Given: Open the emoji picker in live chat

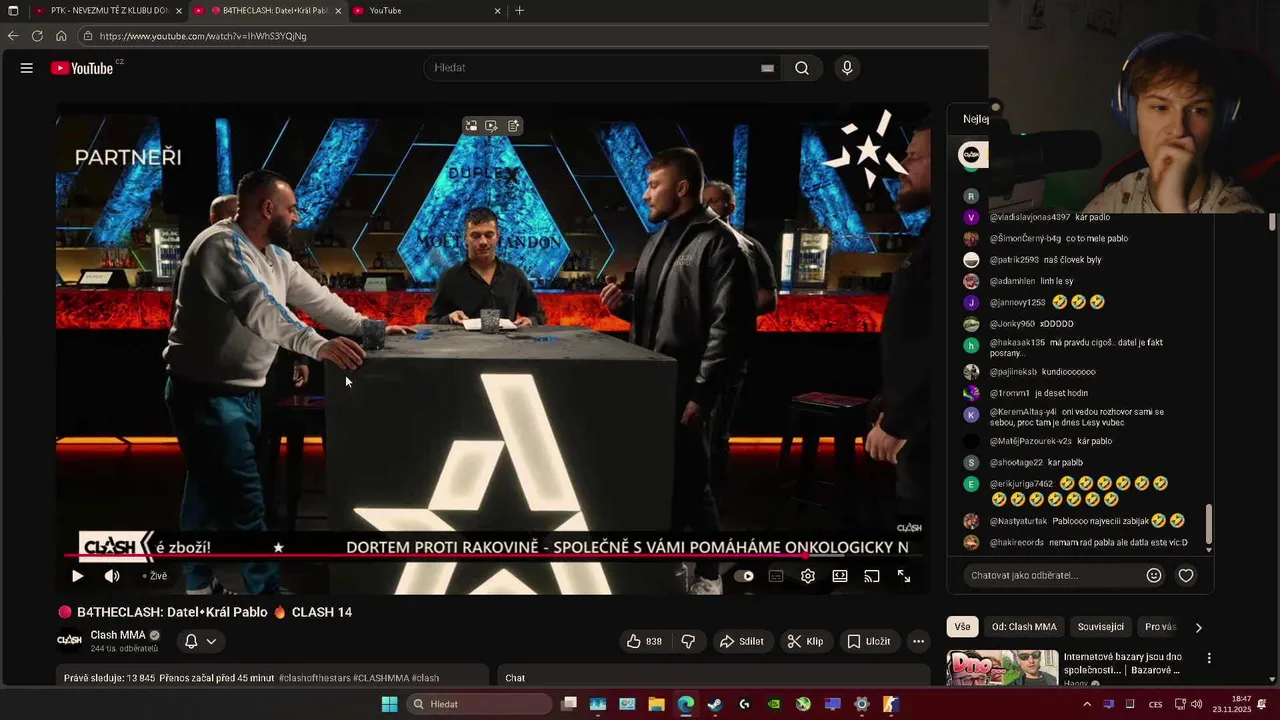Looking at the screenshot, I should pos(1154,575).
